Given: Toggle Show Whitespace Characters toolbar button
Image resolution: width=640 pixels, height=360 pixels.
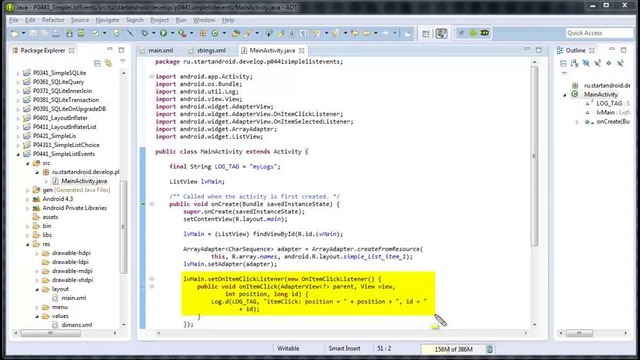Looking at the screenshot, I should 303,33.
